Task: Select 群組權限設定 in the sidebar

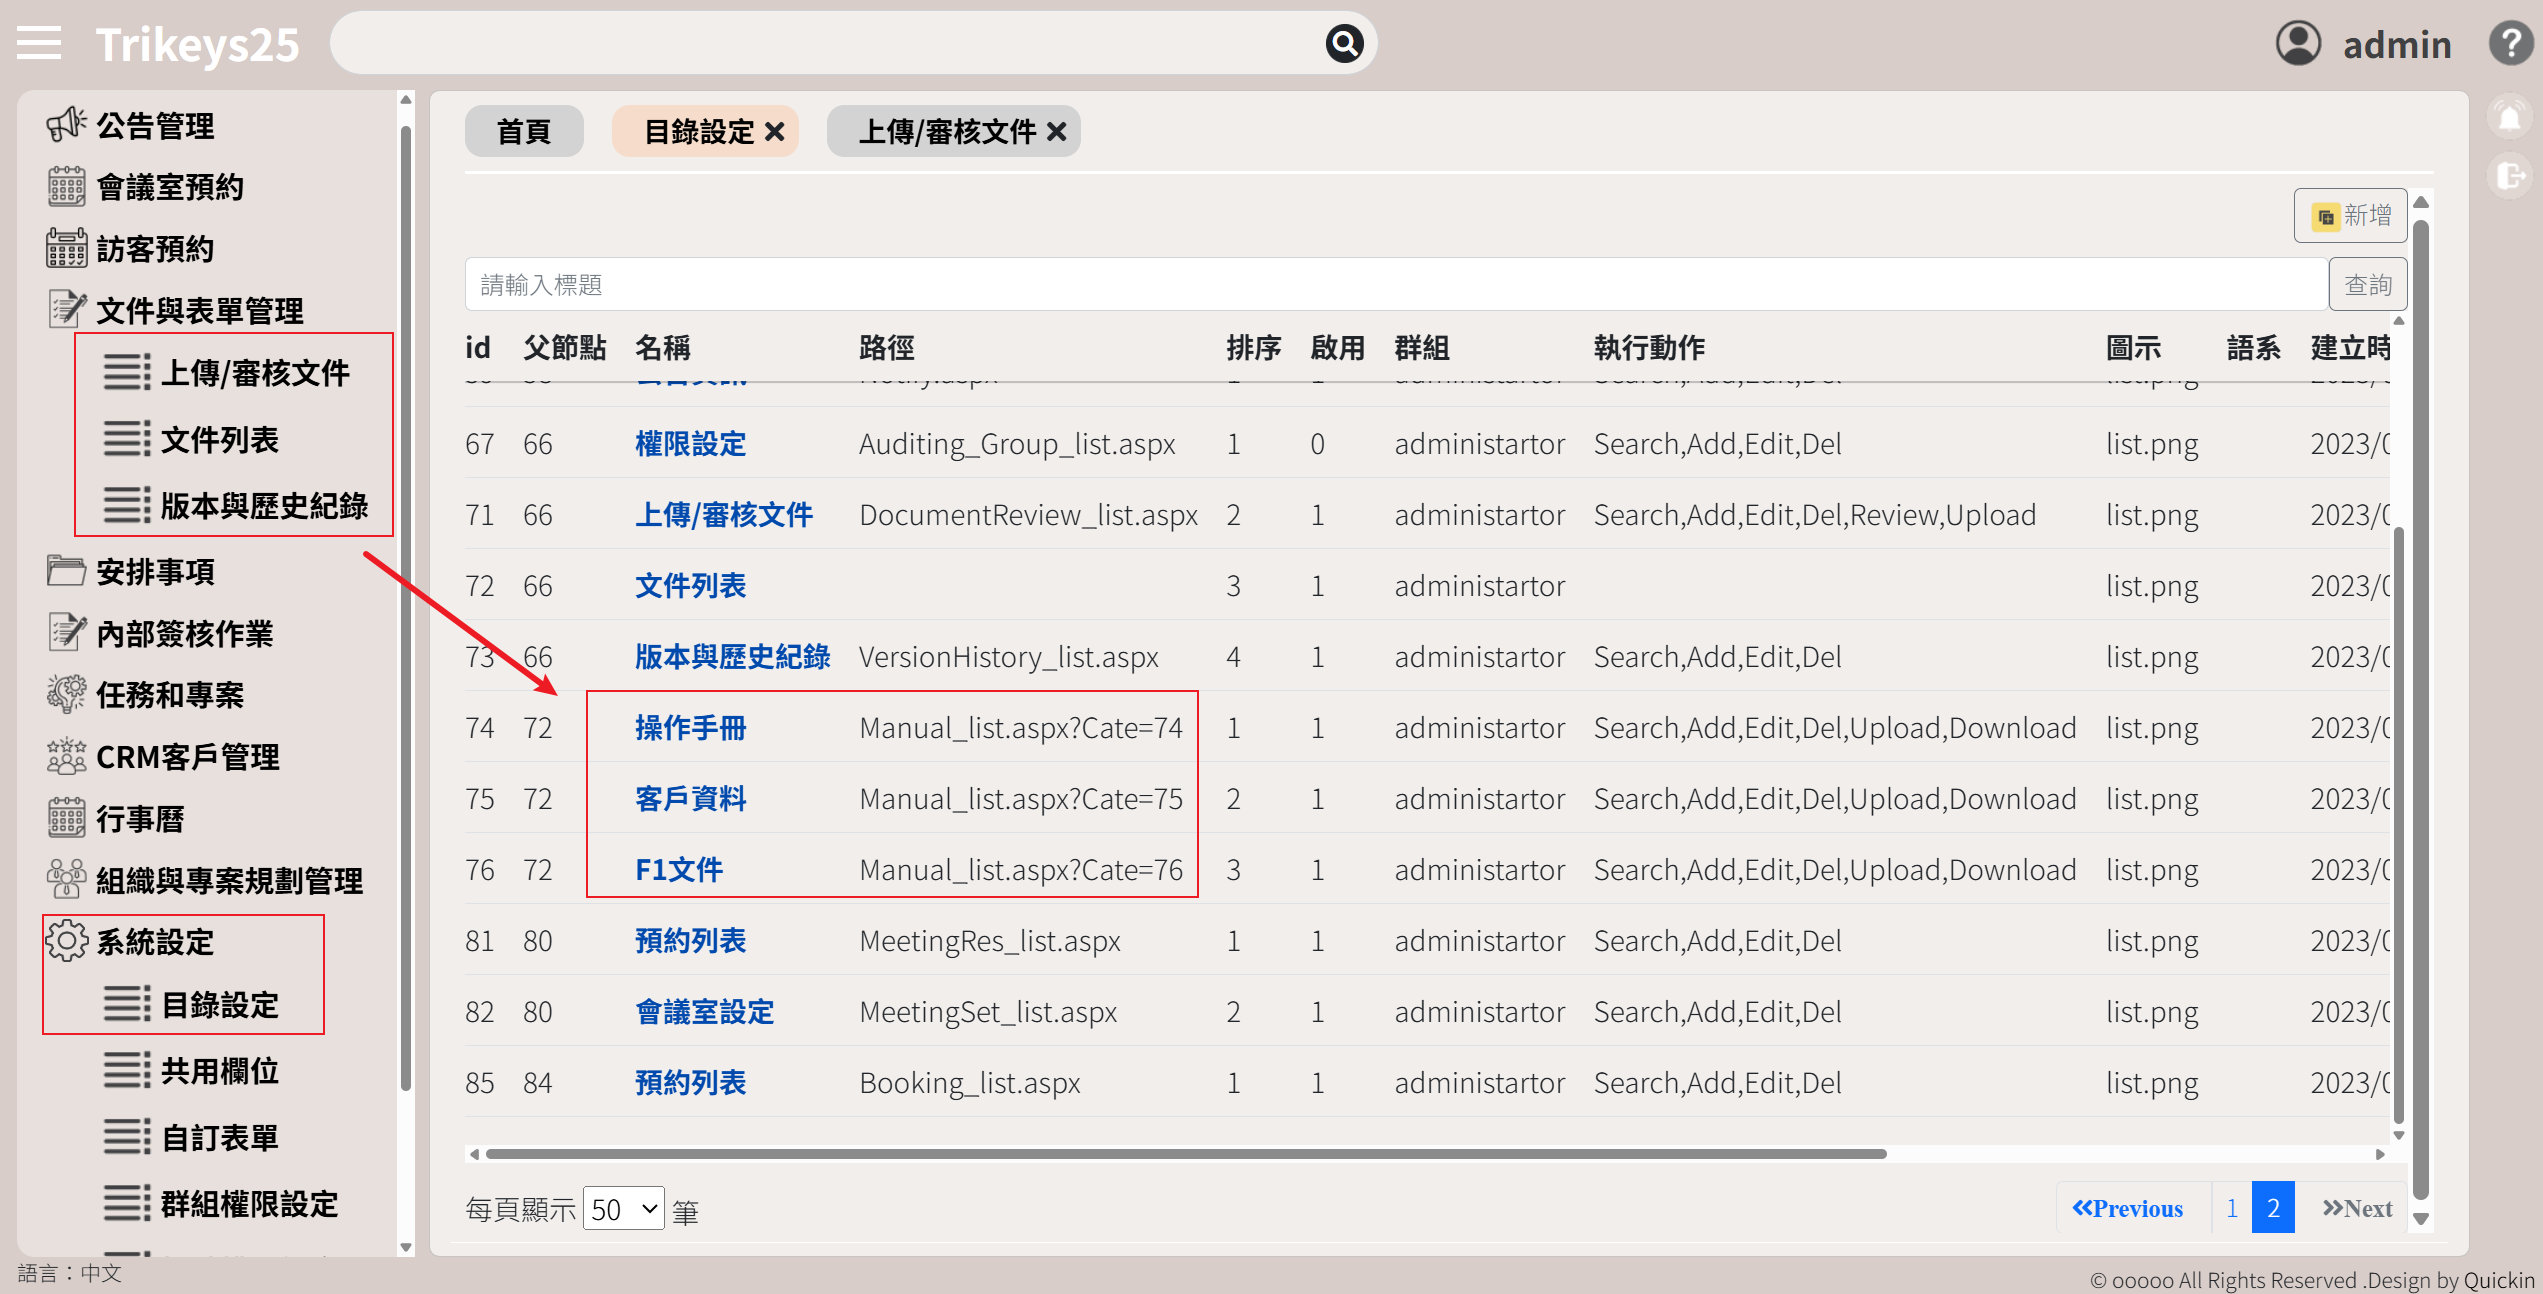Action: point(249,1204)
